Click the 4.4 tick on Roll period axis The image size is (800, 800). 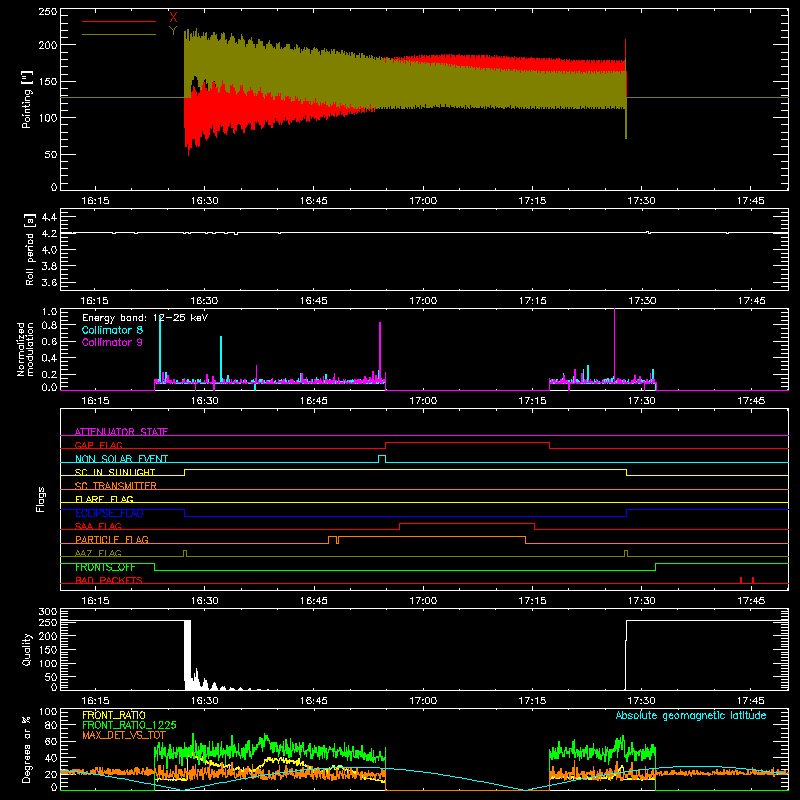pyautogui.click(x=49, y=217)
